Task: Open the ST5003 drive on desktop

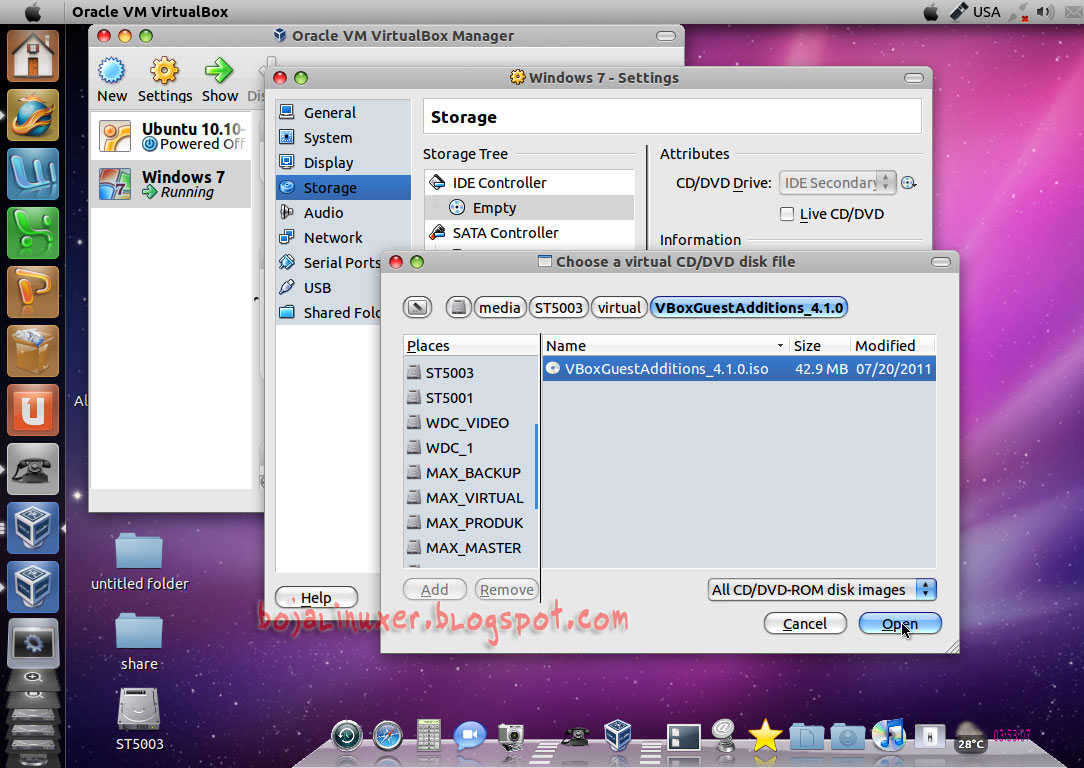Action: coord(139,719)
